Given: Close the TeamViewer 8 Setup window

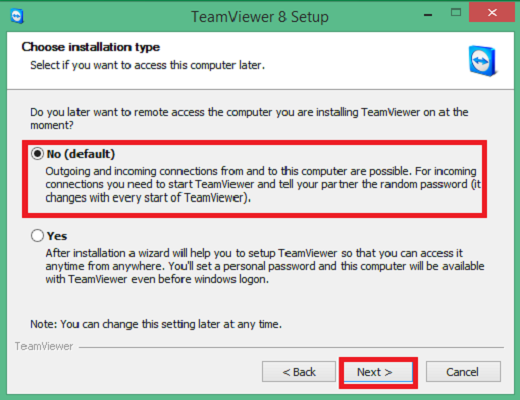Looking at the screenshot, I should click(x=492, y=13).
